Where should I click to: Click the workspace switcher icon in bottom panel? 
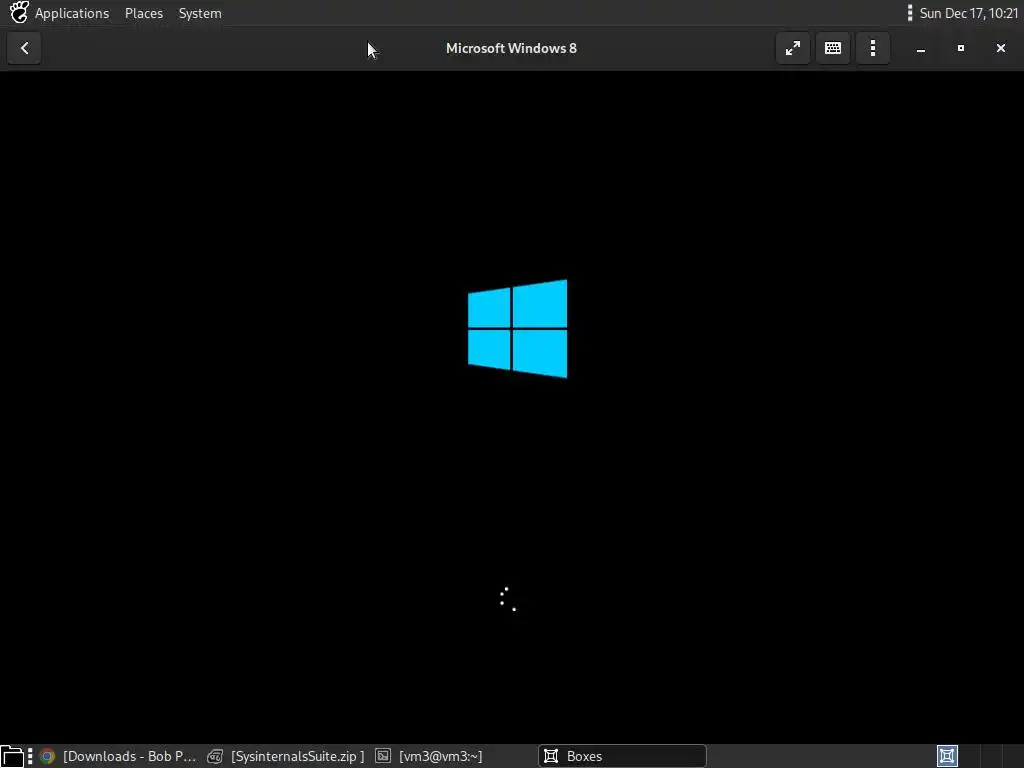click(x=948, y=756)
